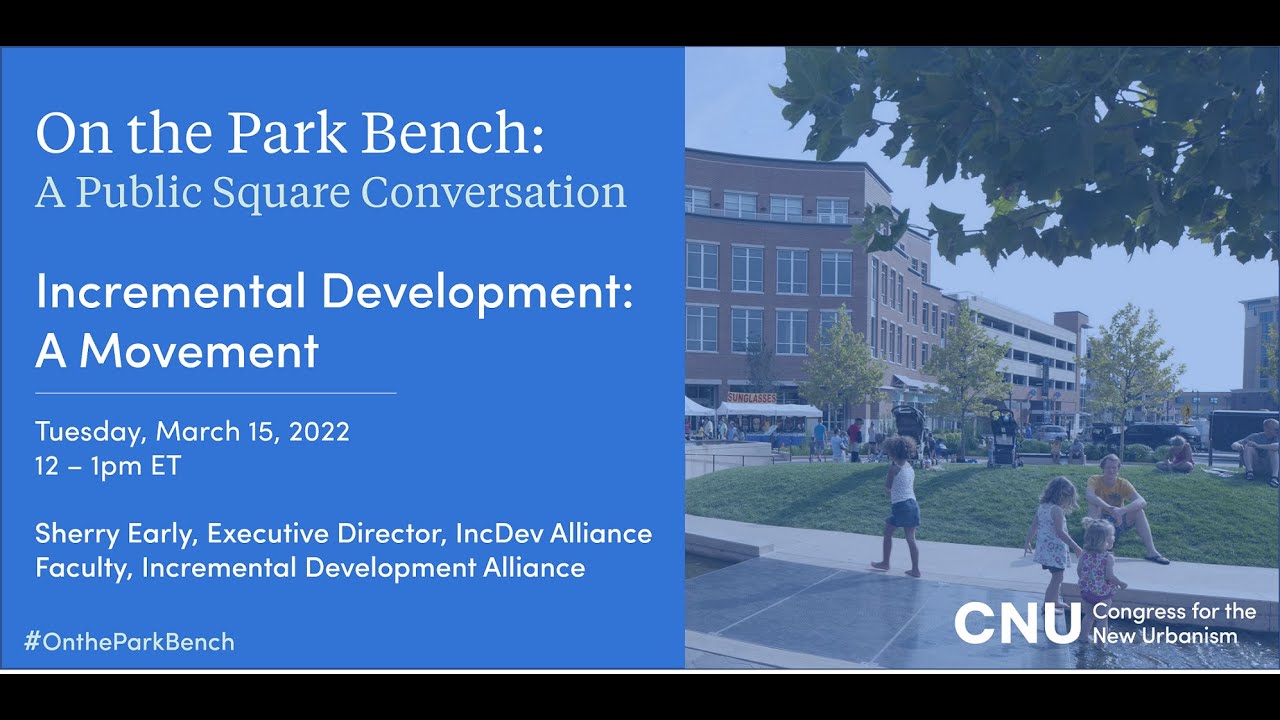Image resolution: width=1280 pixels, height=720 pixels.
Task: Click 'Faculty, Incremental Development Alliance' line
Action: (x=310, y=568)
